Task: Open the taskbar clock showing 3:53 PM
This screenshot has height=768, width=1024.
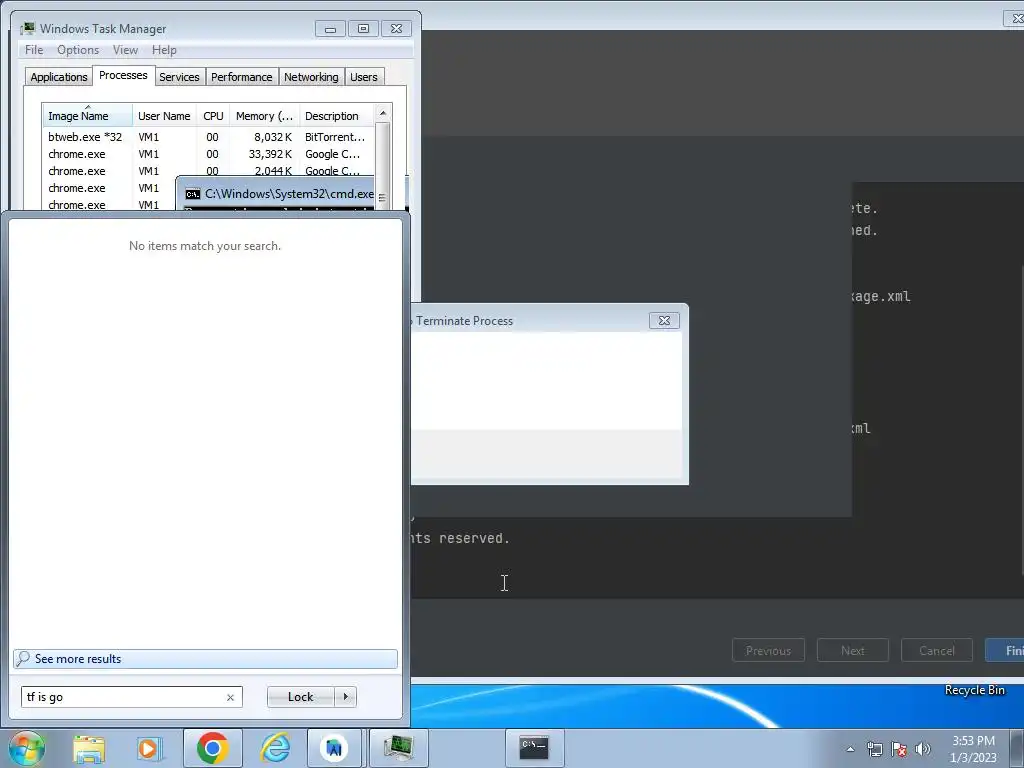Action: (x=973, y=749)
